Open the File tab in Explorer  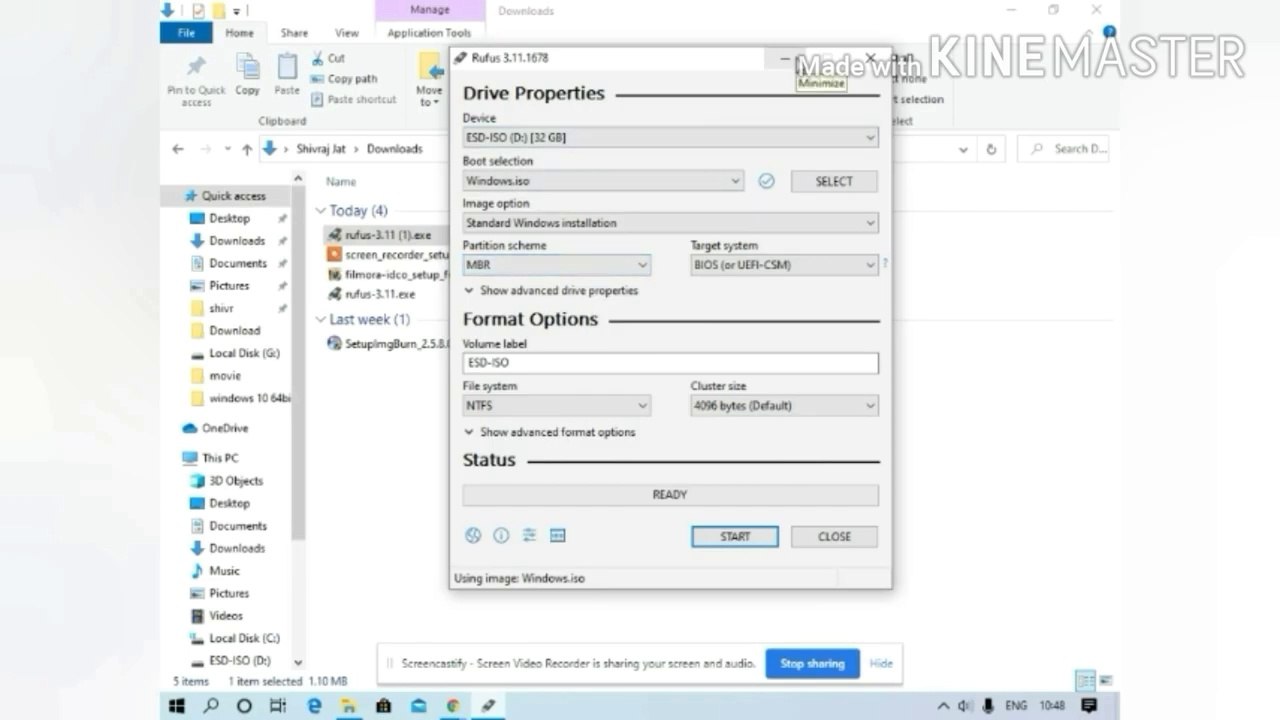coord(186,33)
